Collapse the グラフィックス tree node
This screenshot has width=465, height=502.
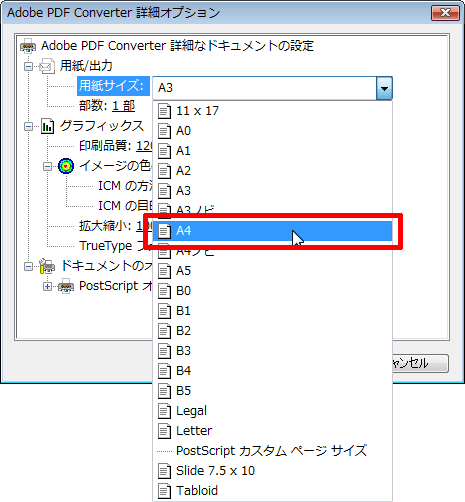pyautogui.click(x=28, y=126)
